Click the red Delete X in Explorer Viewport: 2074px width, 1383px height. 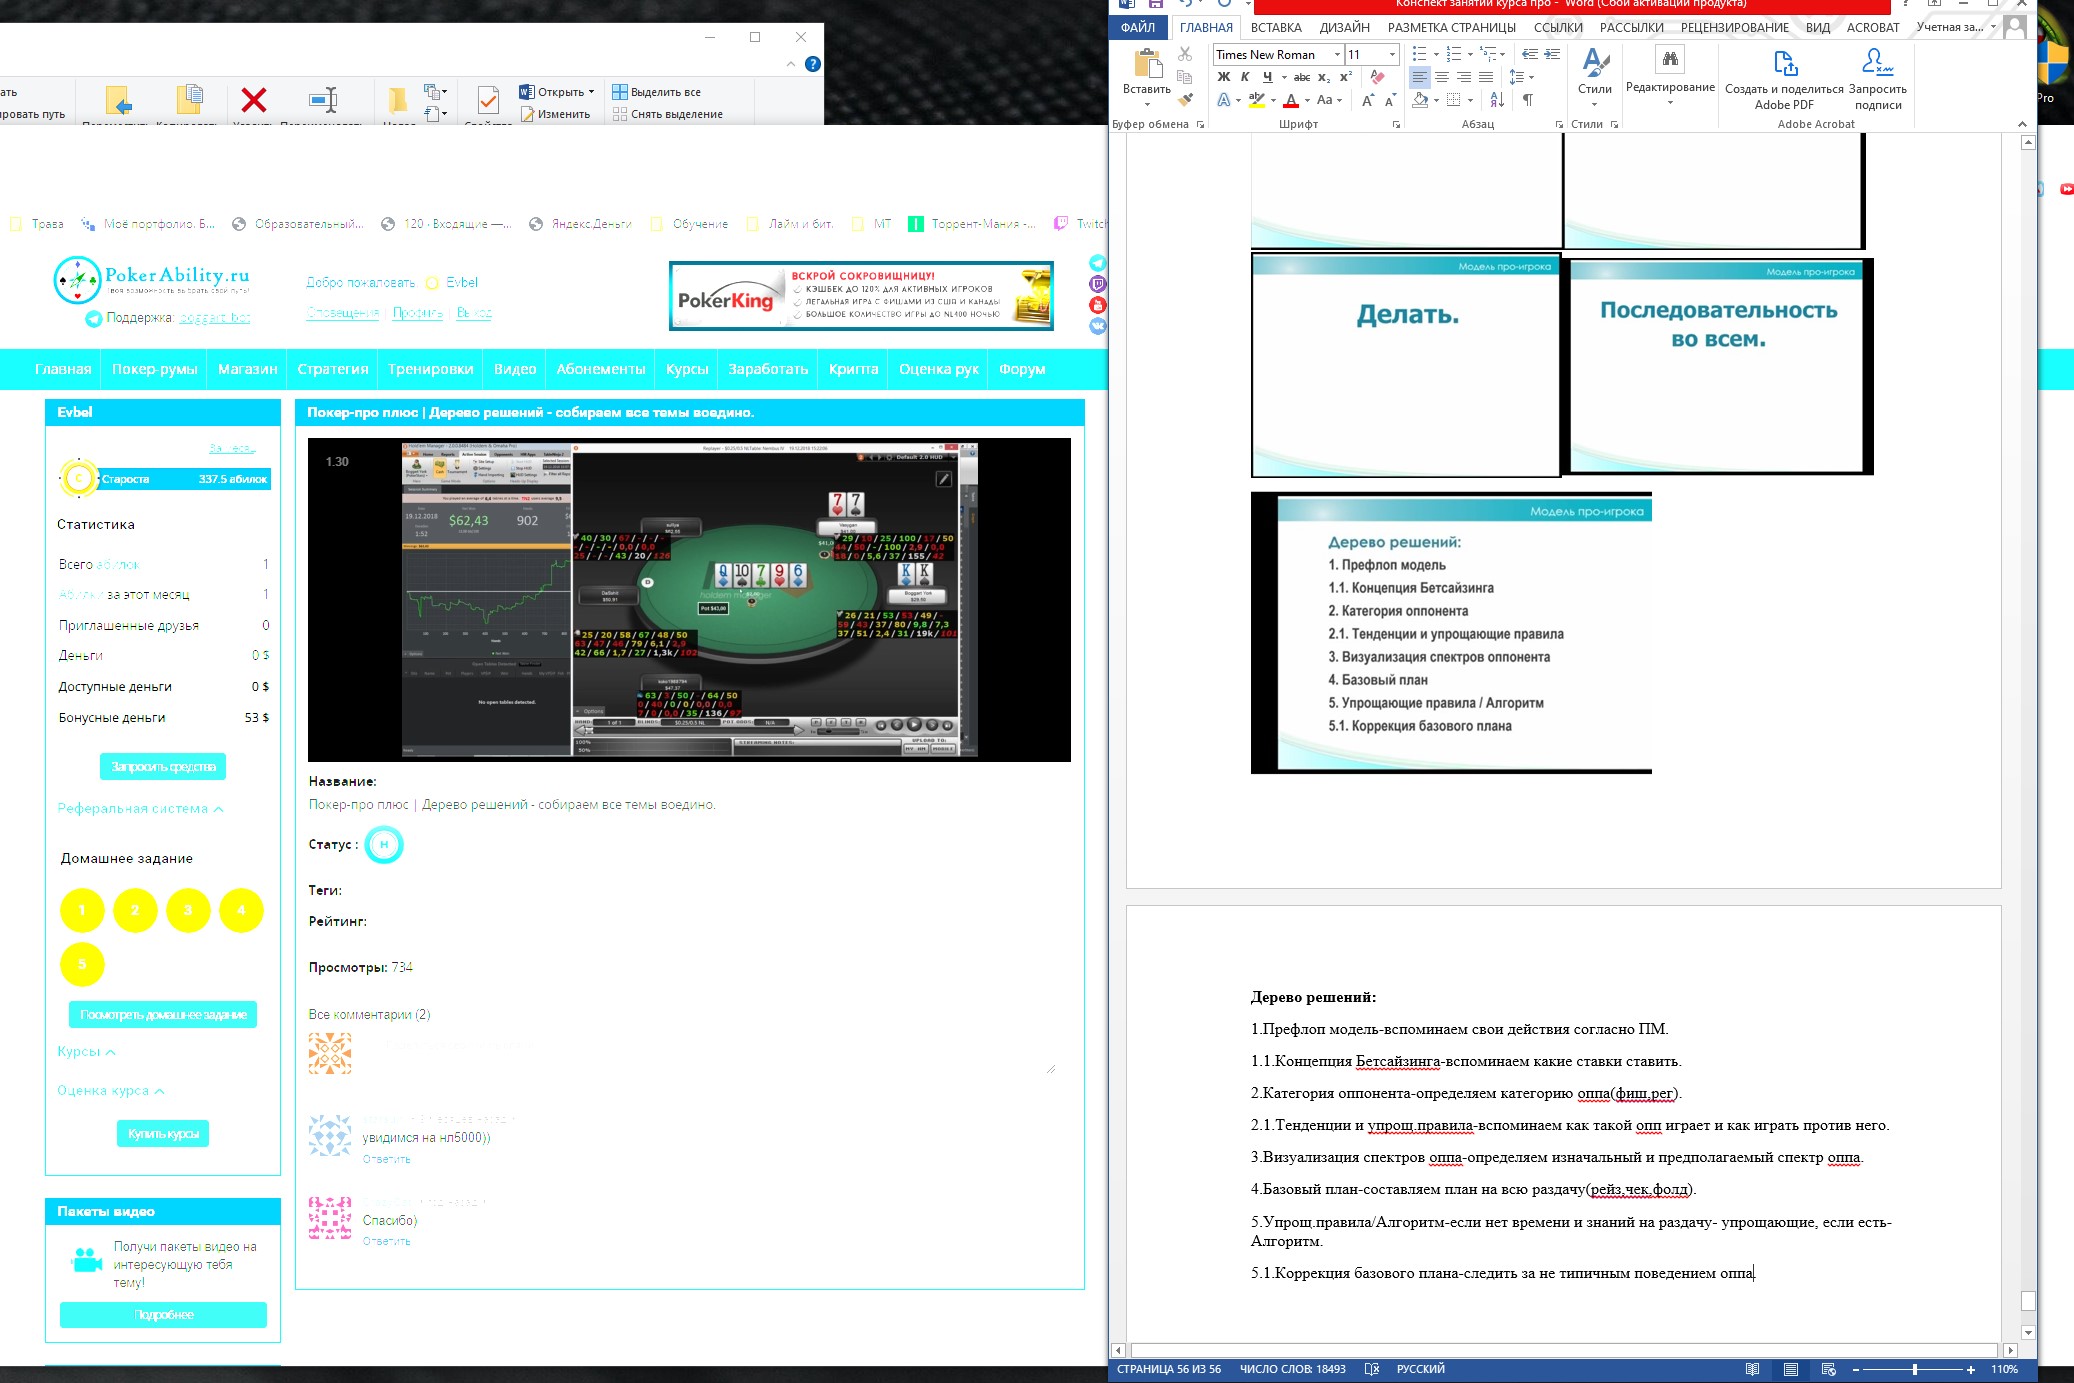pos(254,100)
